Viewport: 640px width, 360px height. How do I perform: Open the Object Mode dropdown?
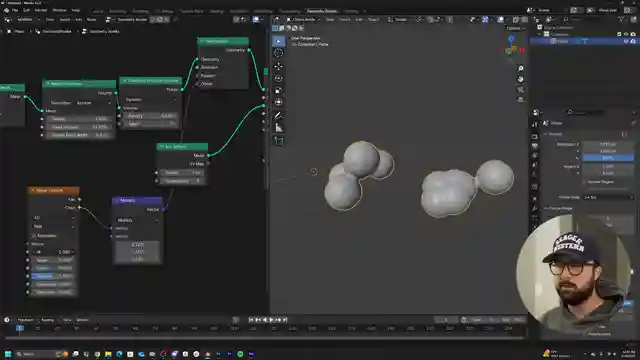click(x=304, y=20)
